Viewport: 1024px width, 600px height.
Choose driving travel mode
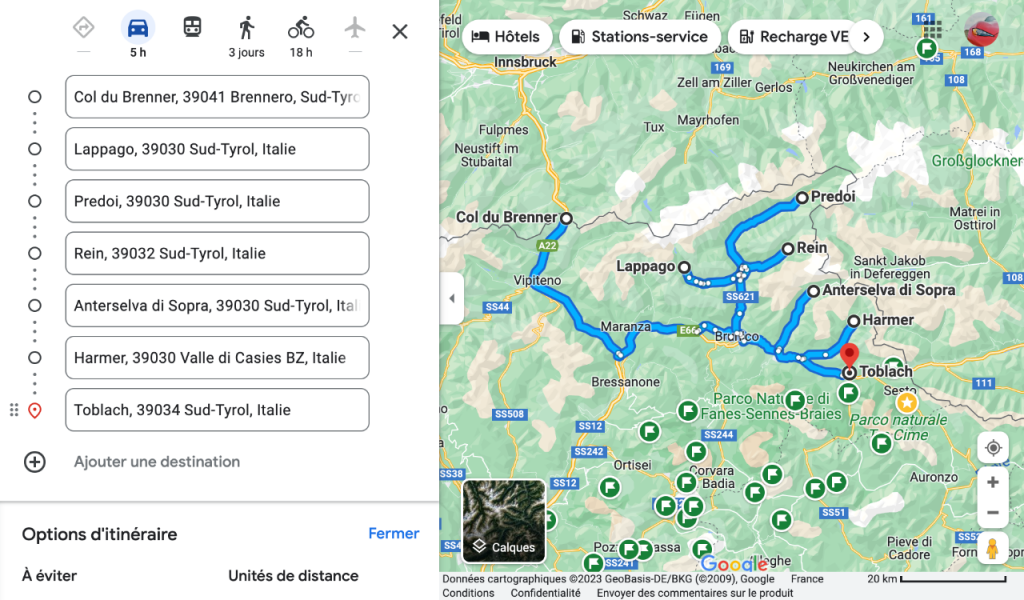point(138,28)
